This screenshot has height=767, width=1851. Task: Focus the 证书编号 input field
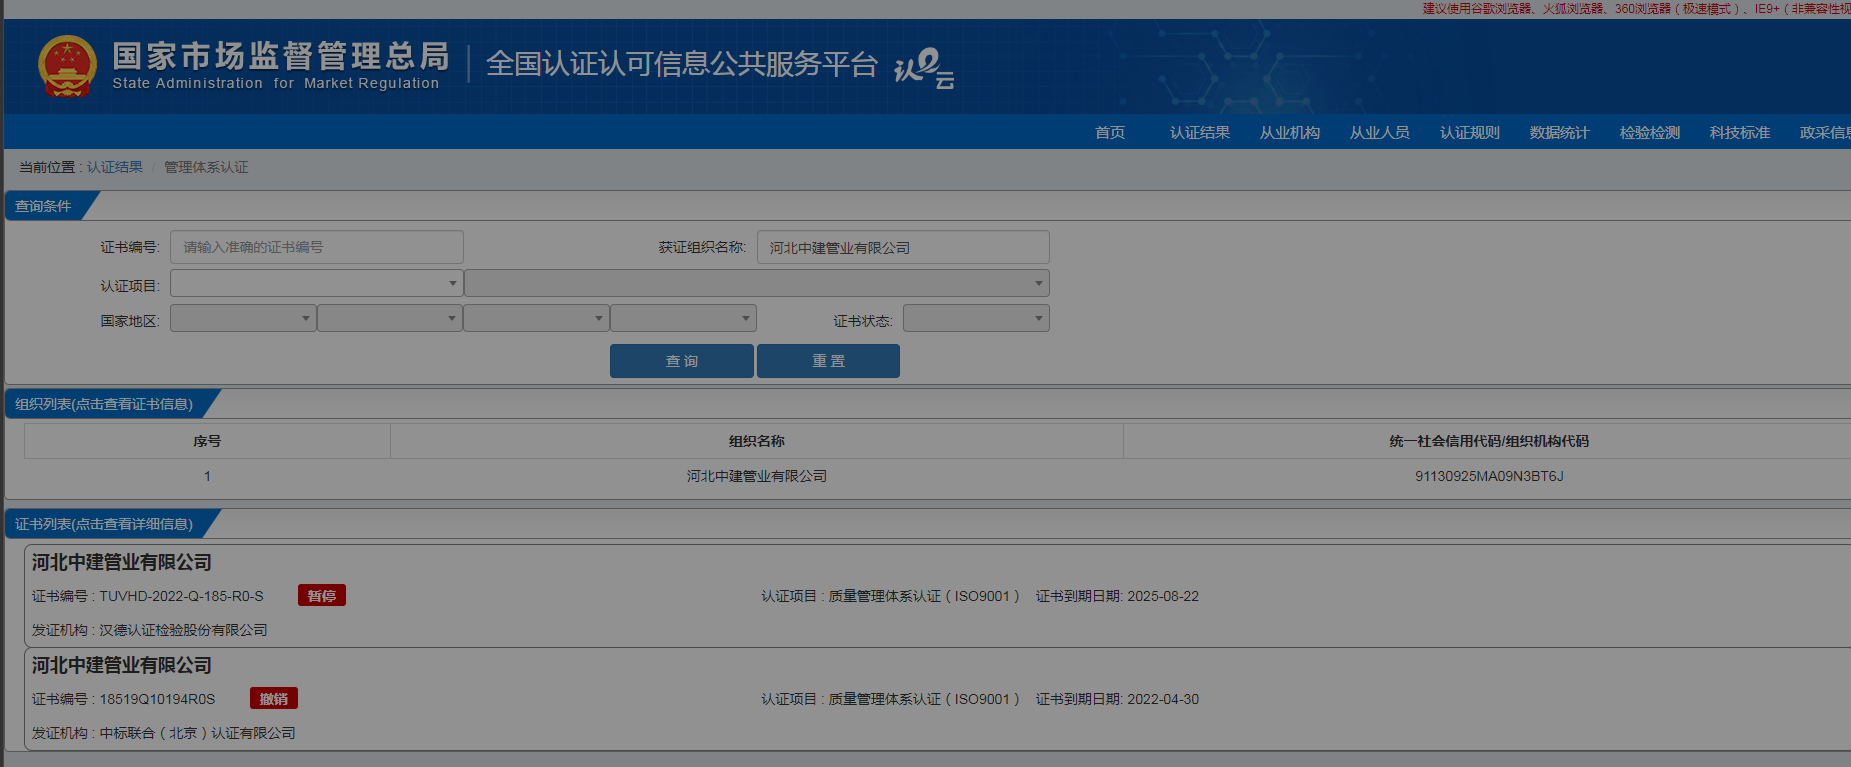[x=317, y=247]
